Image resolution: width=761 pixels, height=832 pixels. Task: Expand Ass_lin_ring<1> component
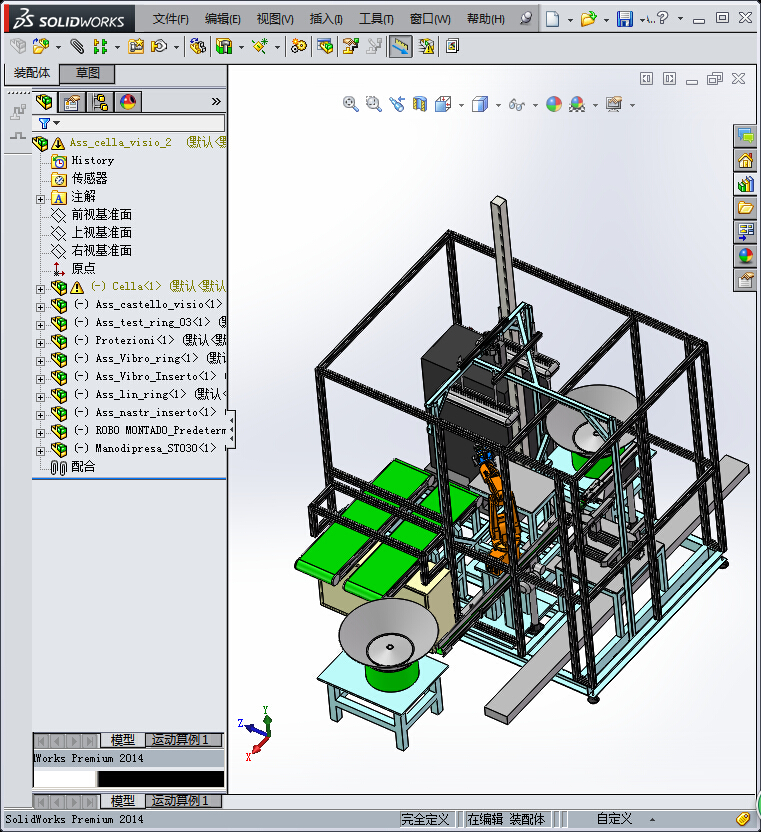tap(40, 397)
